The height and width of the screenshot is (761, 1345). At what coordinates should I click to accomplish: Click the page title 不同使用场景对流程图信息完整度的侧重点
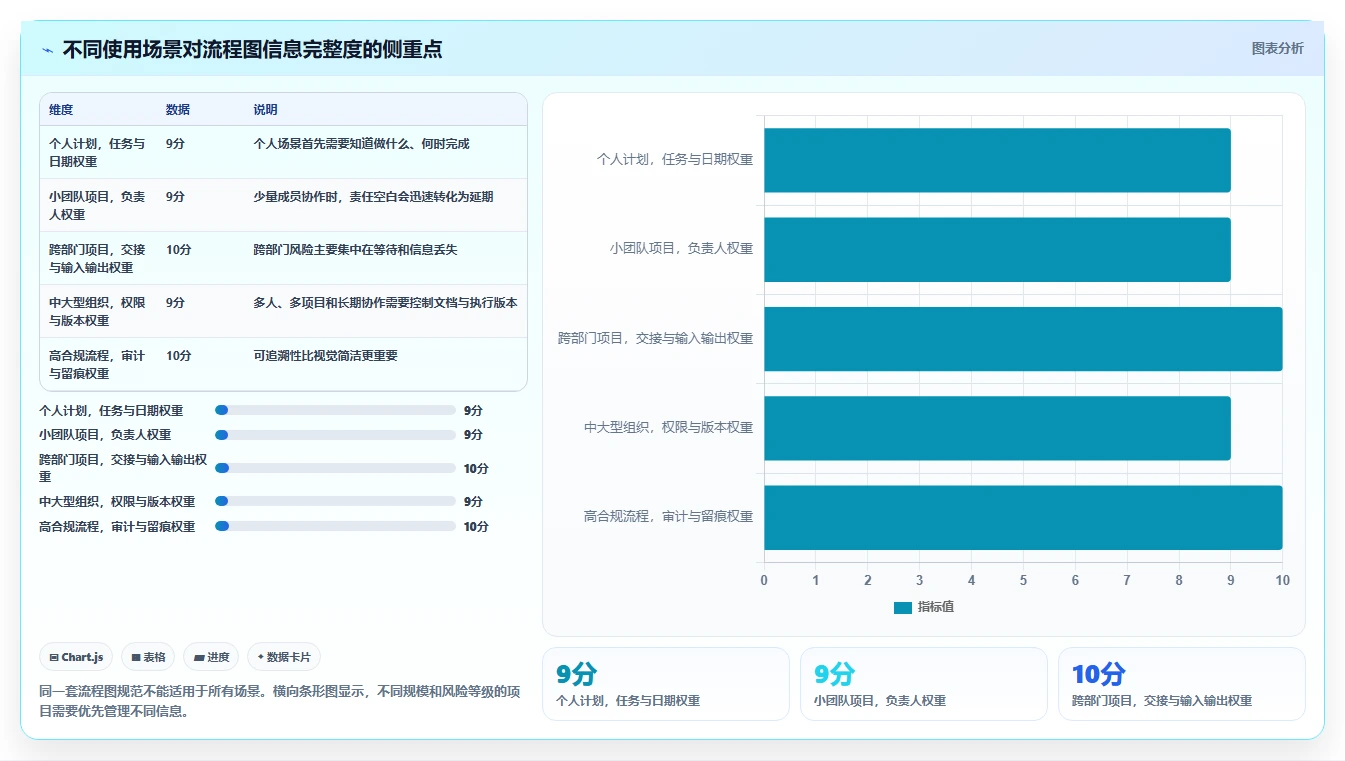coord(252,49)
